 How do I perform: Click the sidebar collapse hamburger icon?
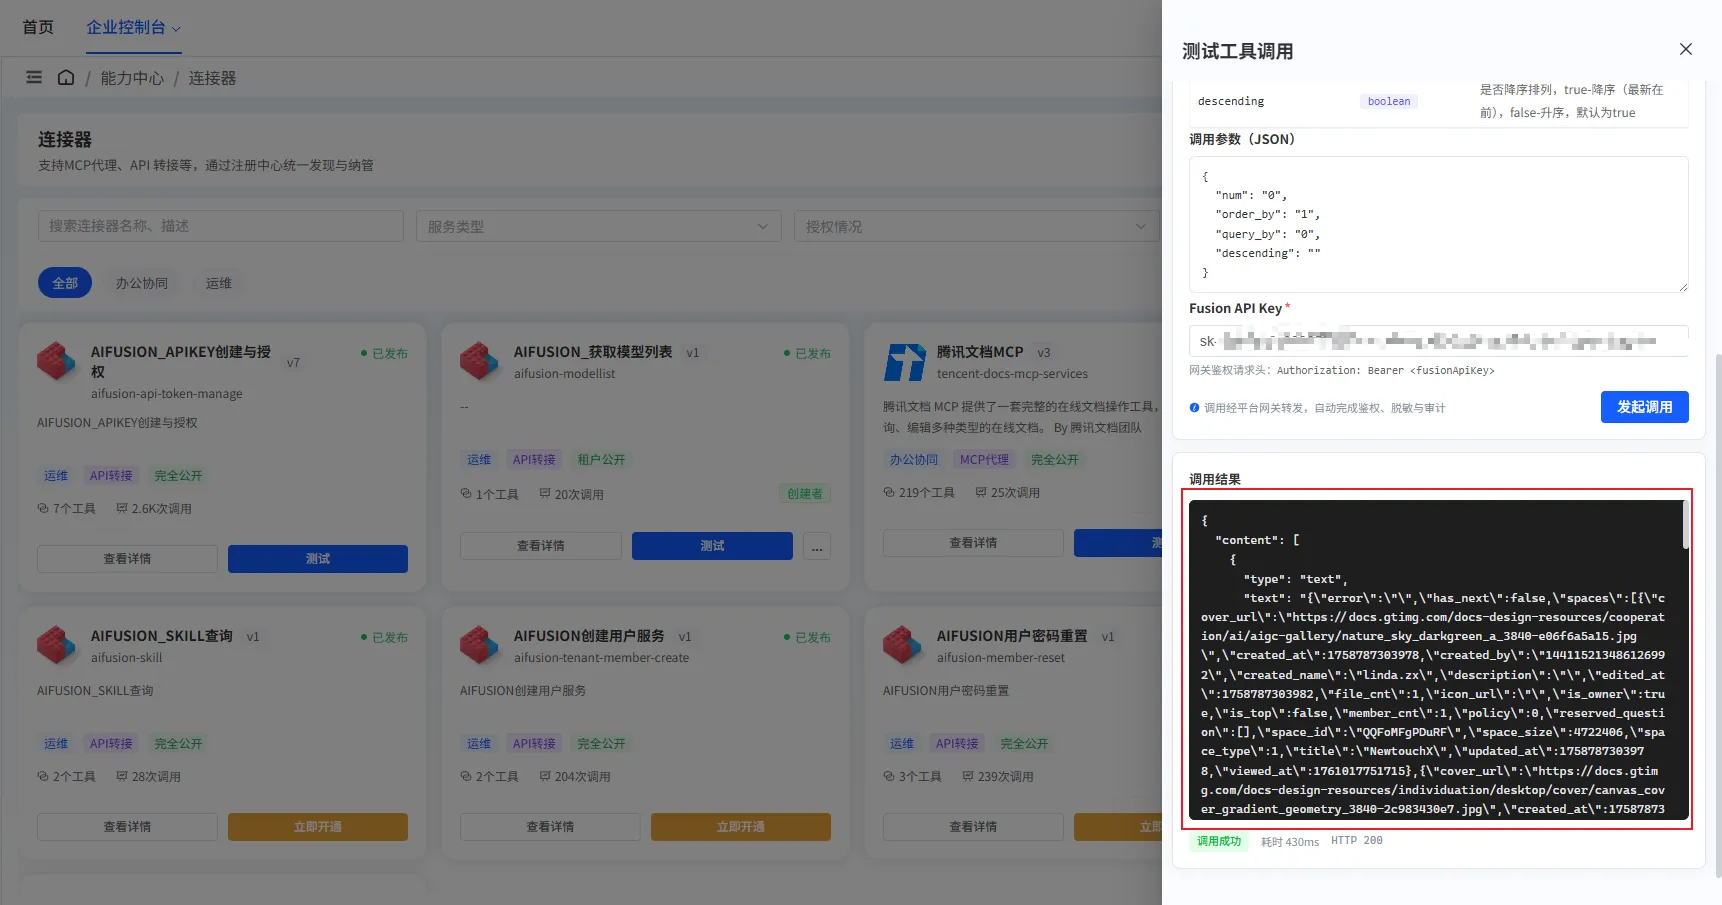34,77
